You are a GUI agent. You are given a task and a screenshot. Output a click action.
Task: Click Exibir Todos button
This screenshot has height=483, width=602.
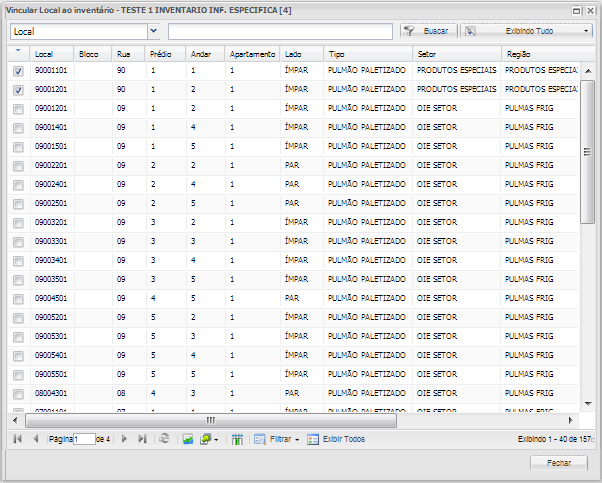336,439
